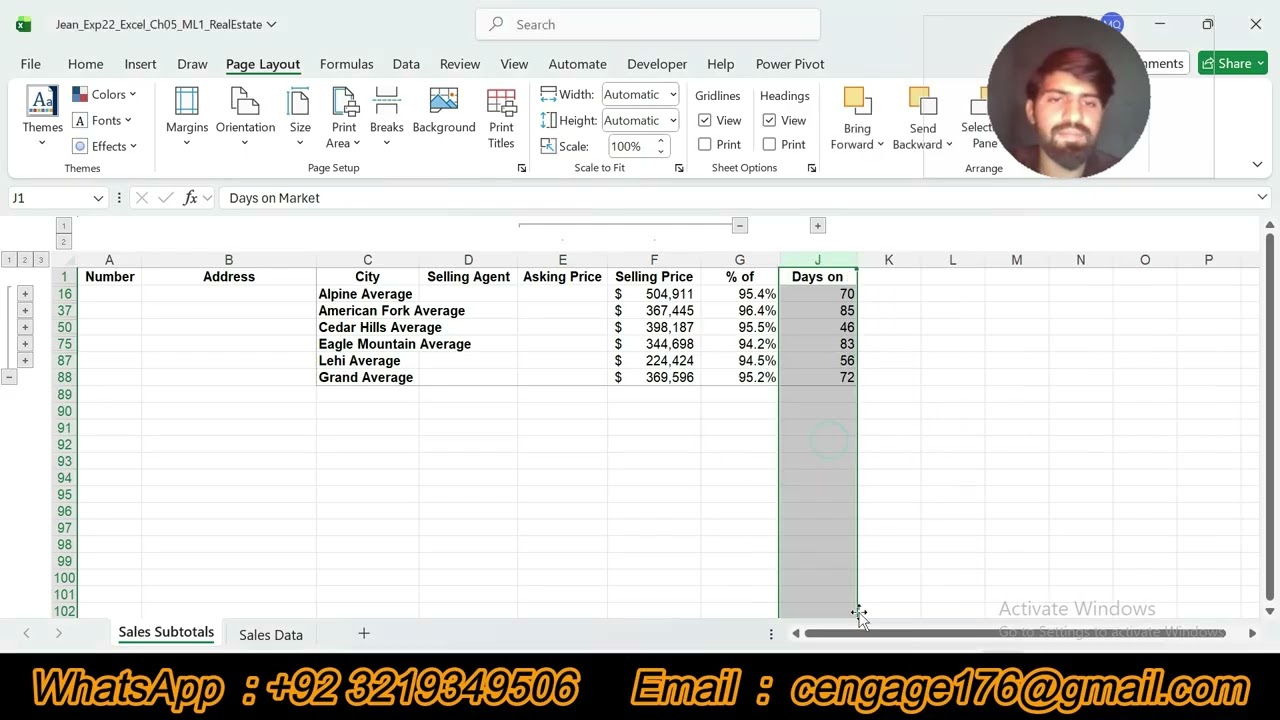Switch to the Insert tab
The width and height of the screenshot is (1280, 720).
140,64
